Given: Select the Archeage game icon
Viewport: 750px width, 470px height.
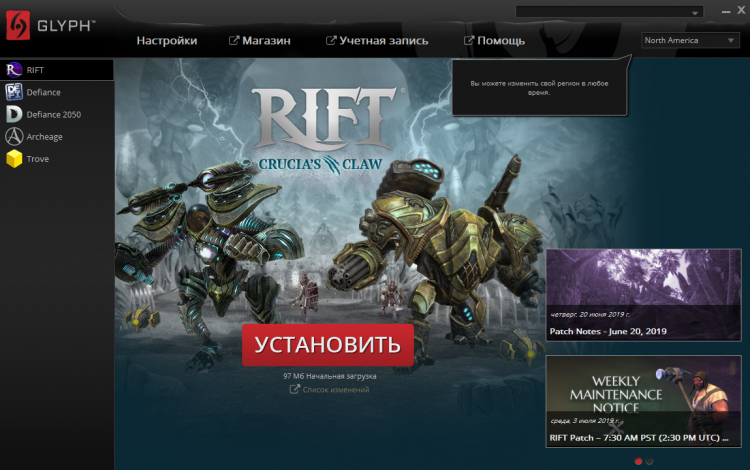Looking at the screenshot, I should 14,136.
